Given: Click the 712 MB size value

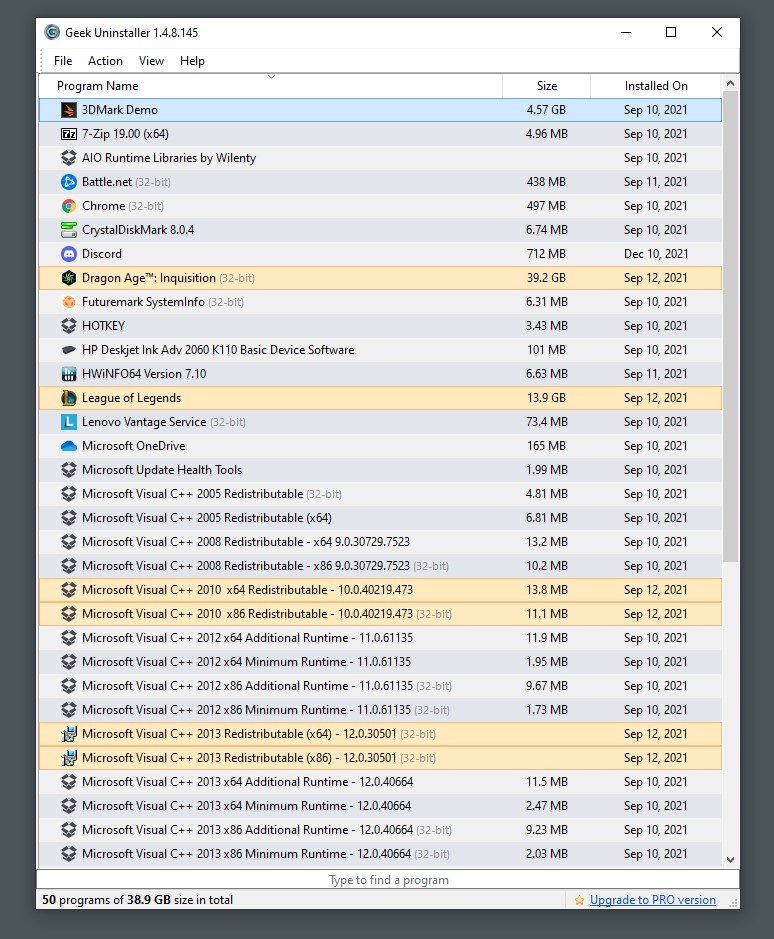Looking at the screenshot, I should (x=546, y=254).
